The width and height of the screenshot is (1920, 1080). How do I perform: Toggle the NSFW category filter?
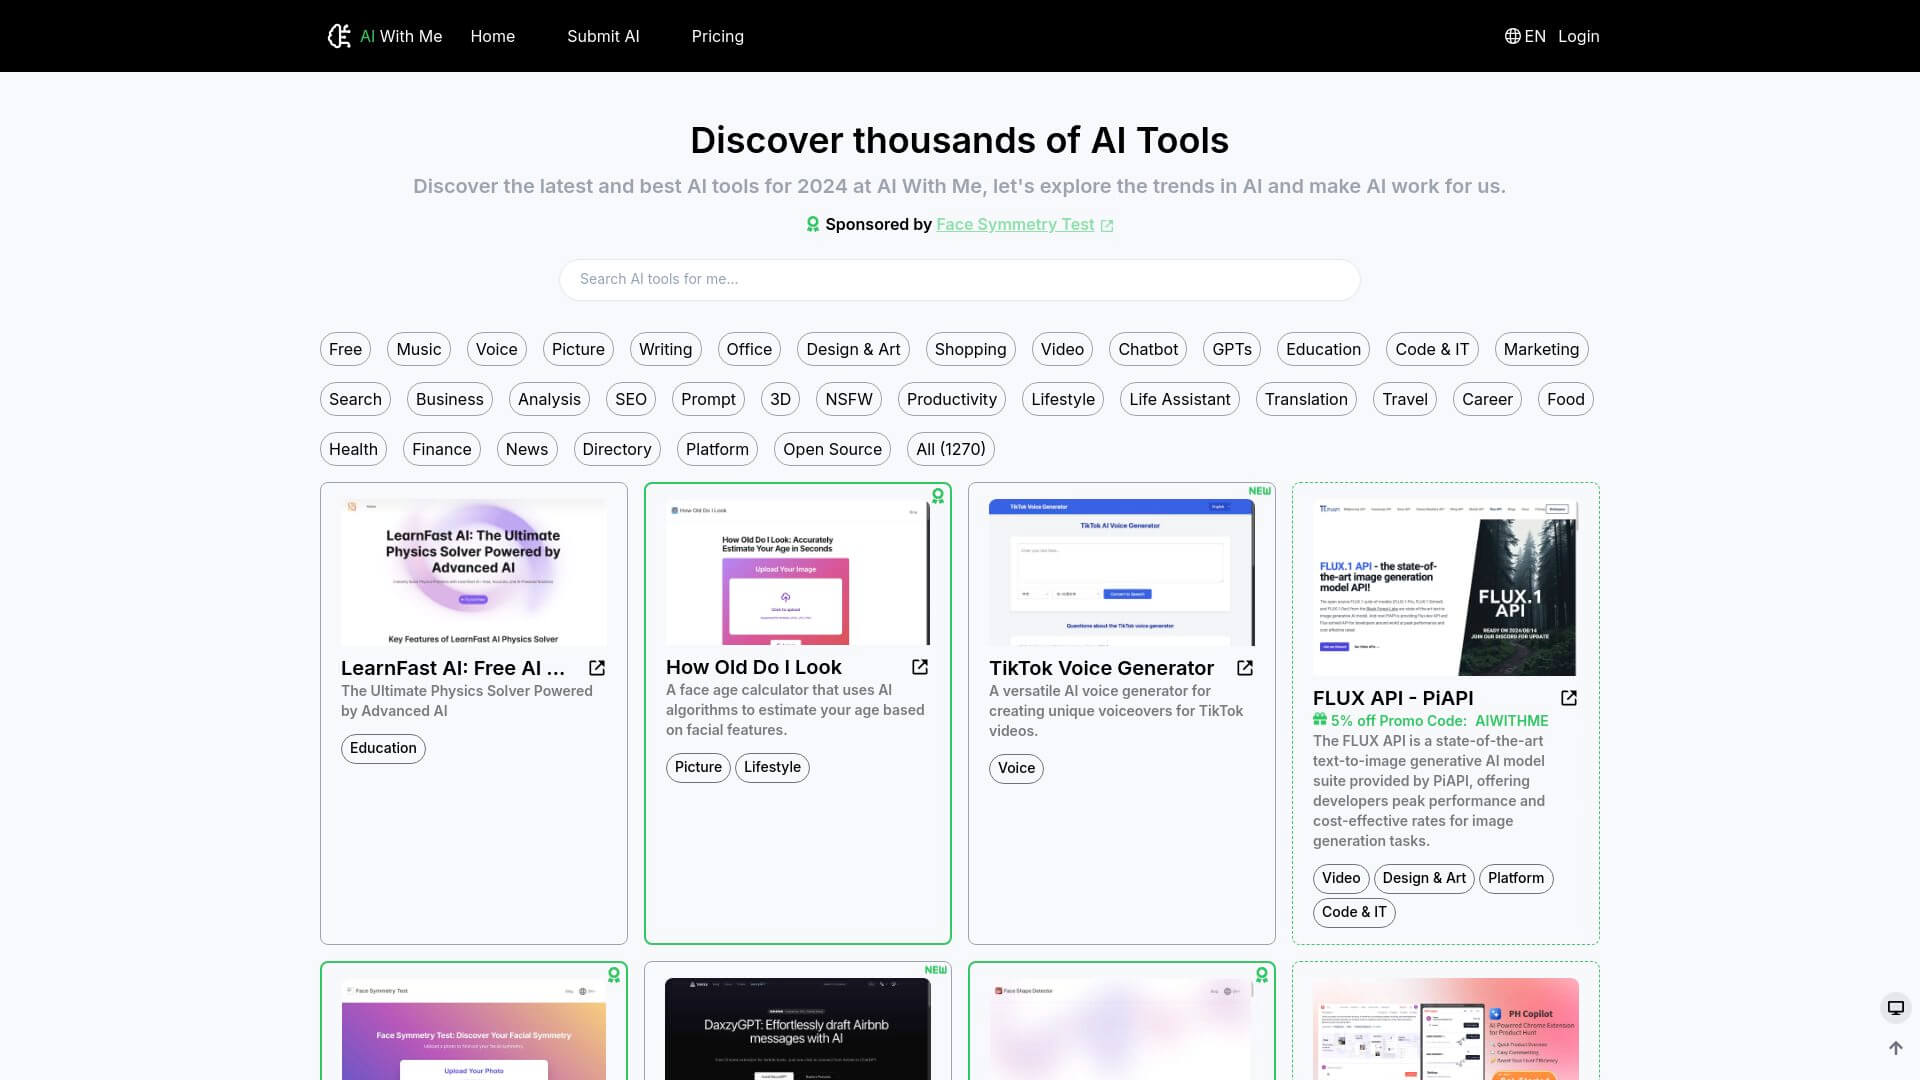pyautogui.click(x=849, y=400)
